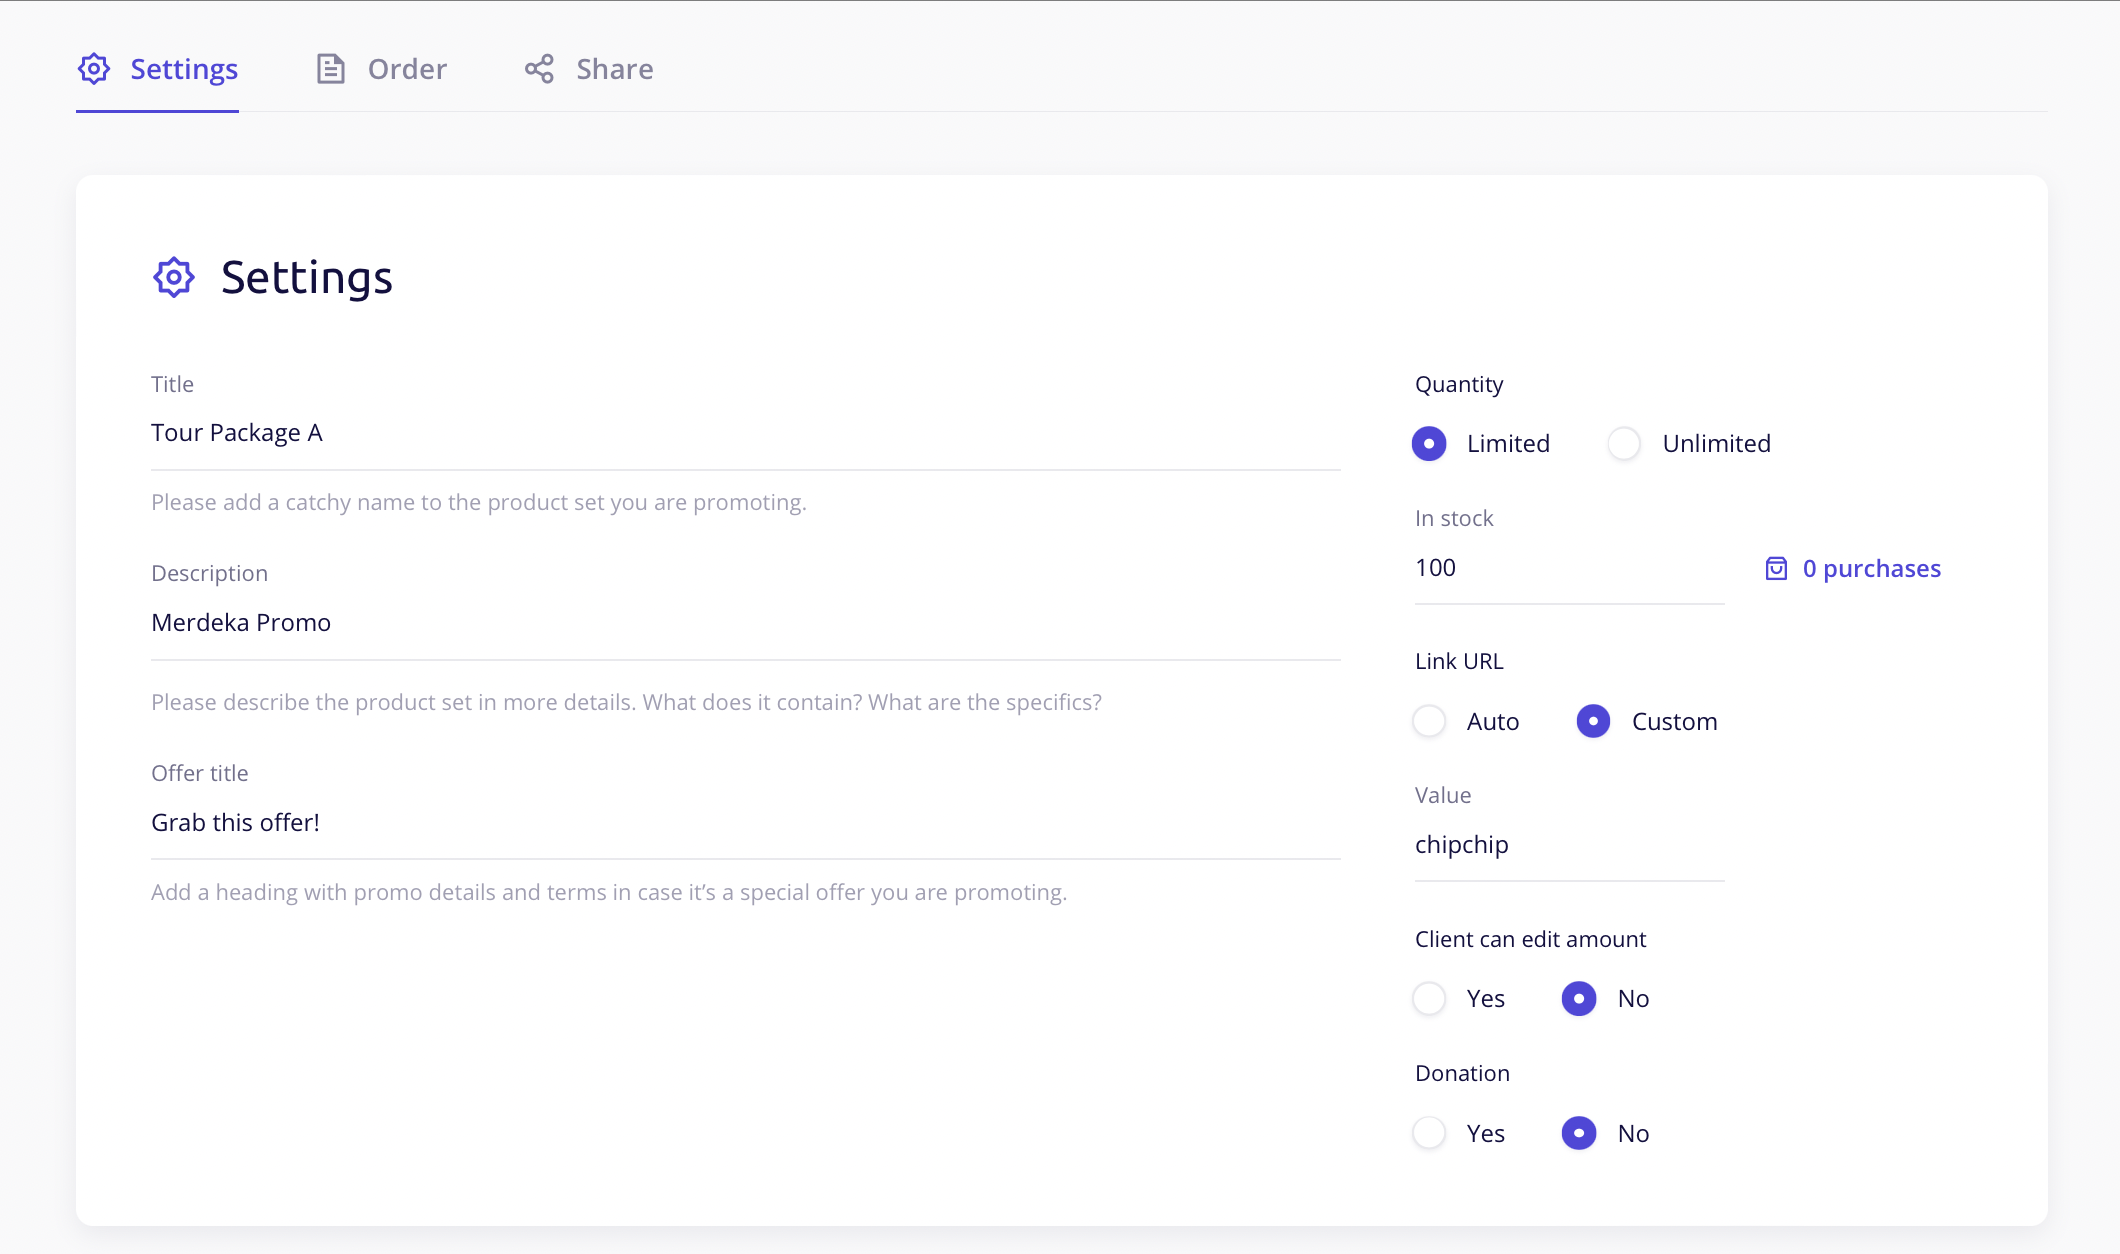Switch to the Settings tab

click(x=158, y=69)
